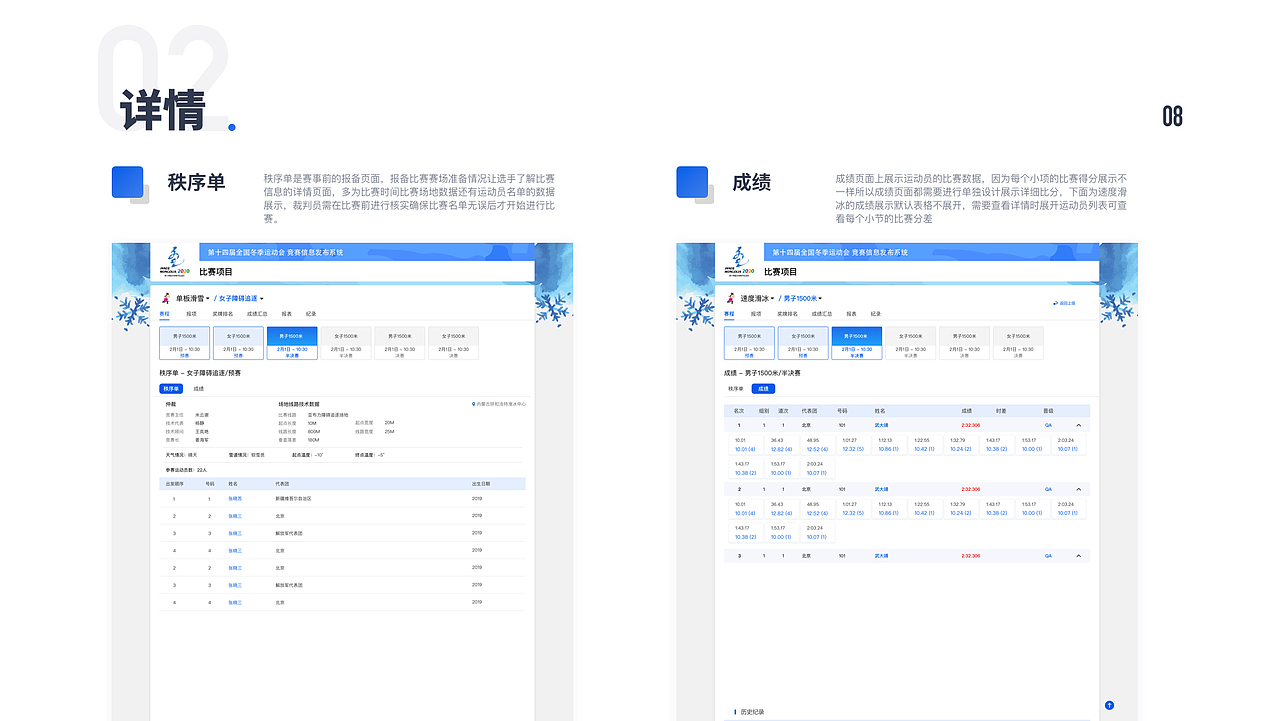
Task: Select highlighted 男子1500米 半决赛 card in left mockup
Action: (292, 343)
